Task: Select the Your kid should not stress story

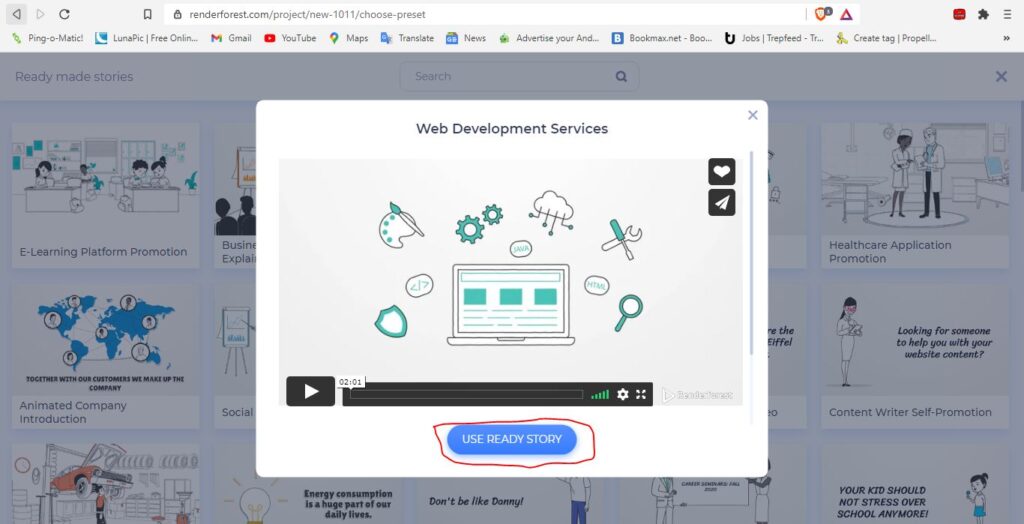Action: (x=914, y=484)
